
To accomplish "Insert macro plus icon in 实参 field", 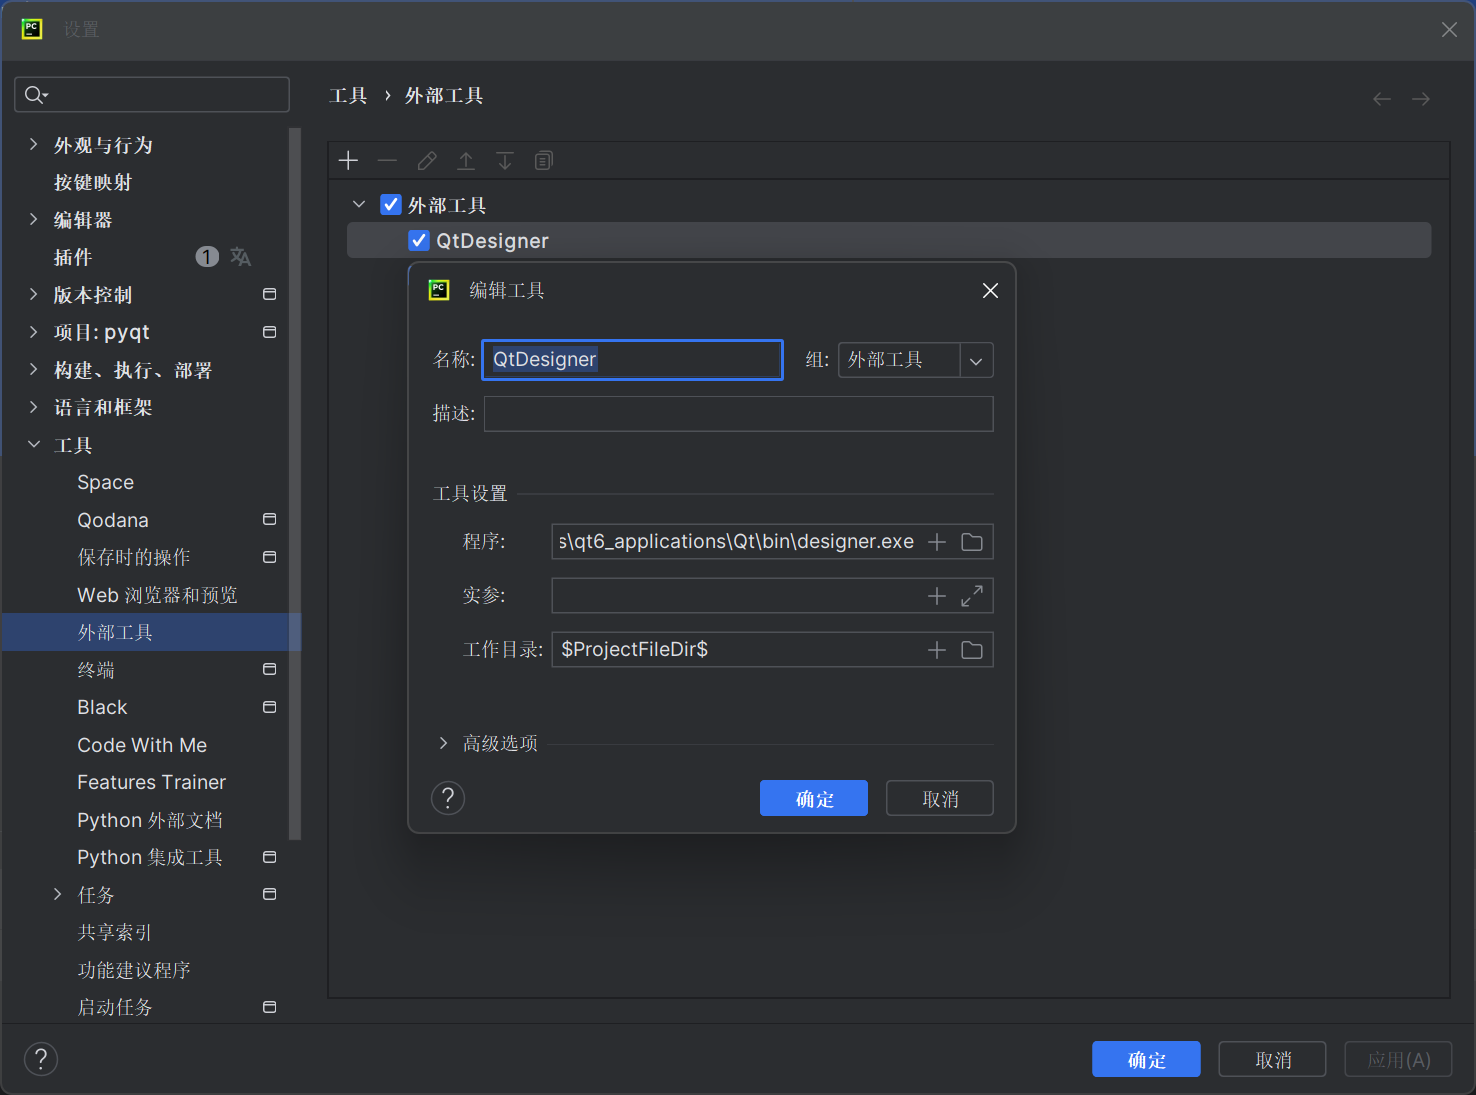I will [x=937, y=596].
